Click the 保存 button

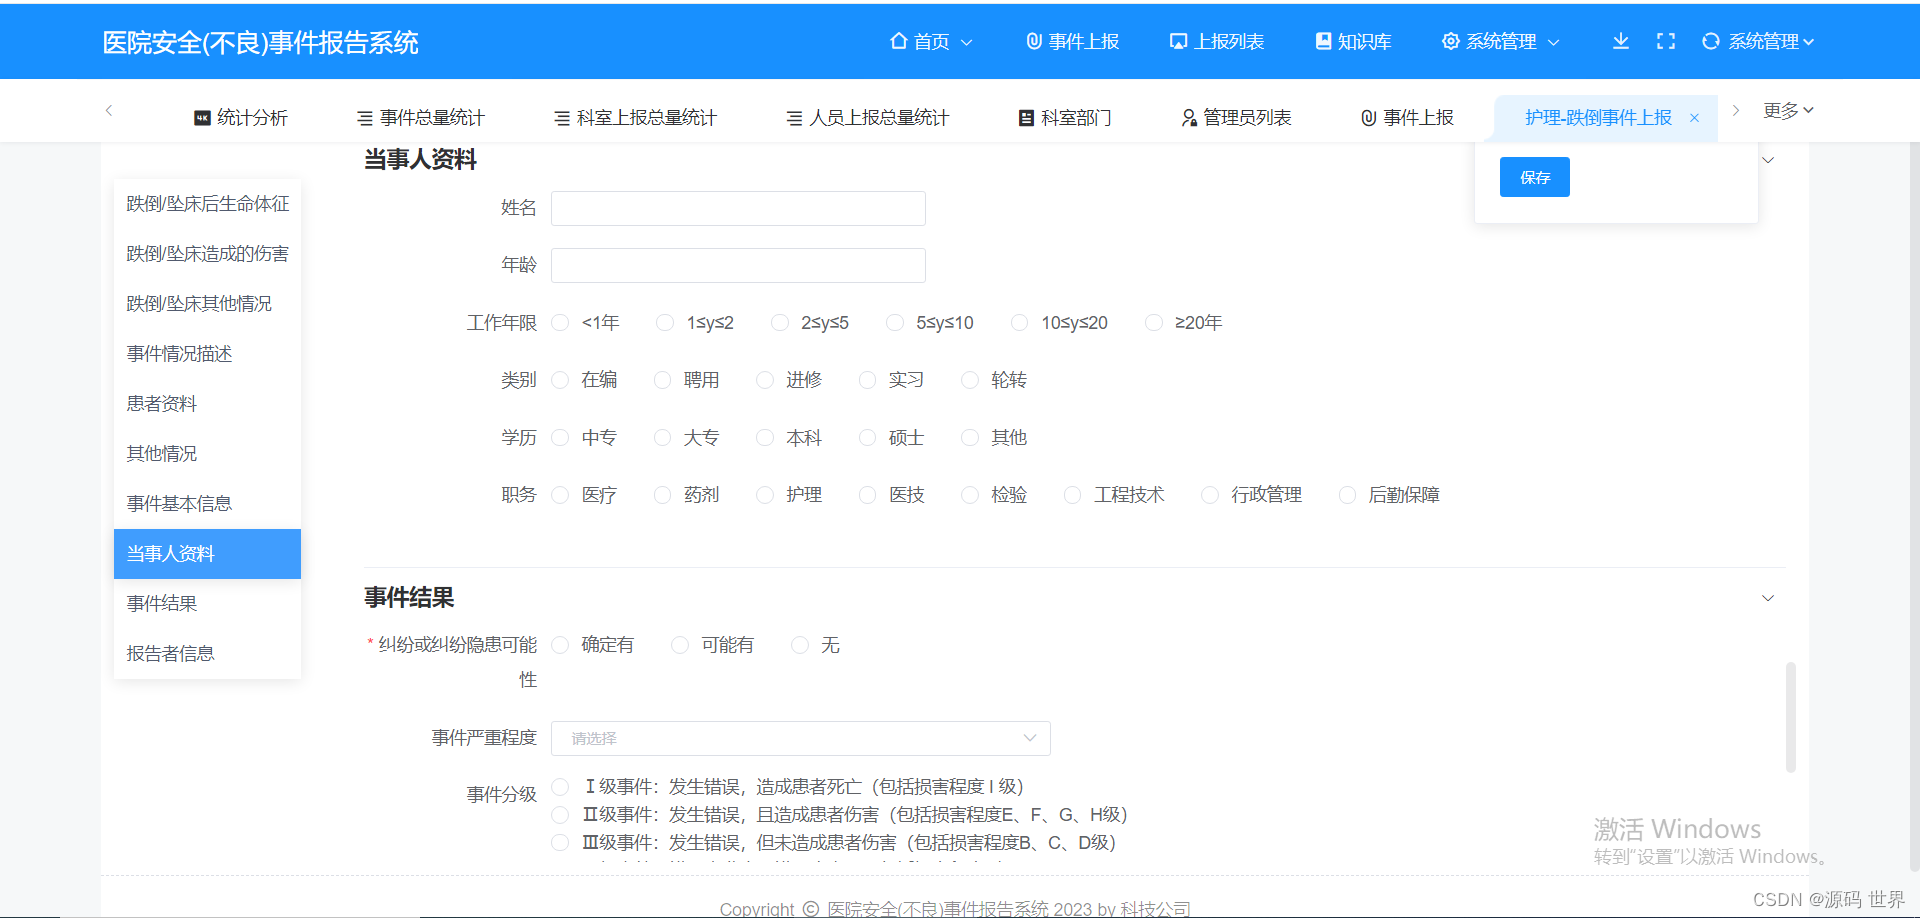(x=1535, y=177)
